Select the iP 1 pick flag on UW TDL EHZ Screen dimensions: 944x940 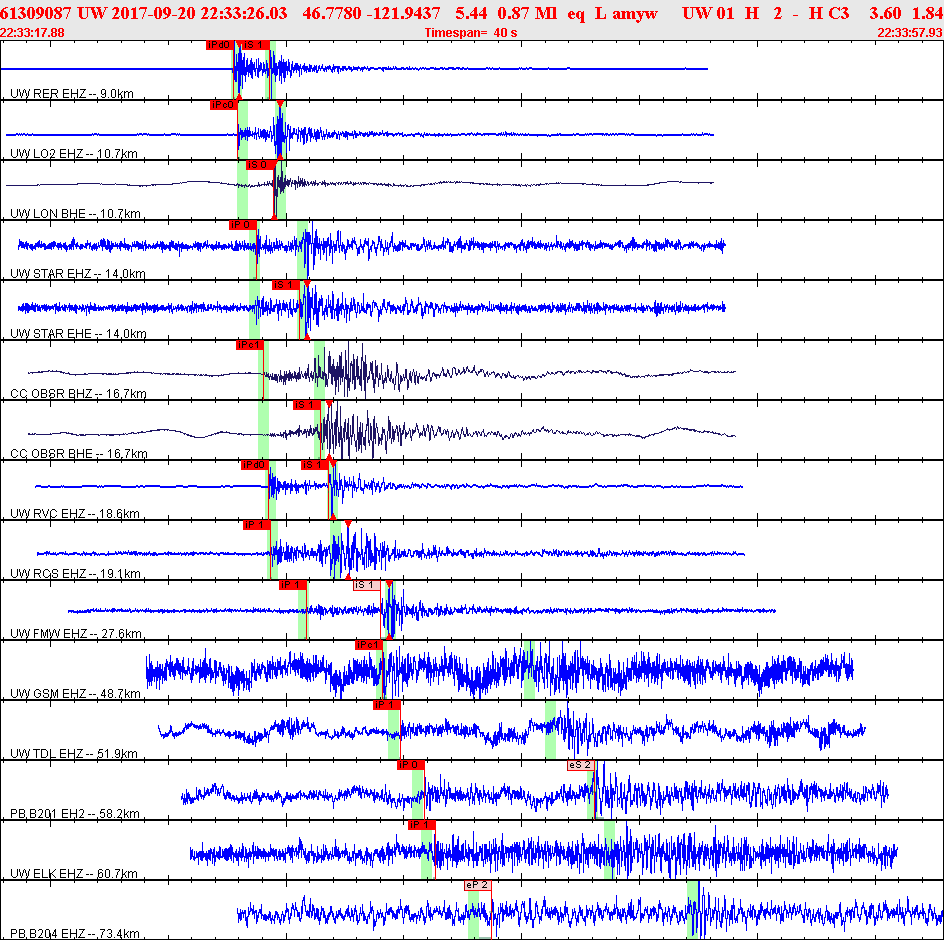click(x=387, y=705)
